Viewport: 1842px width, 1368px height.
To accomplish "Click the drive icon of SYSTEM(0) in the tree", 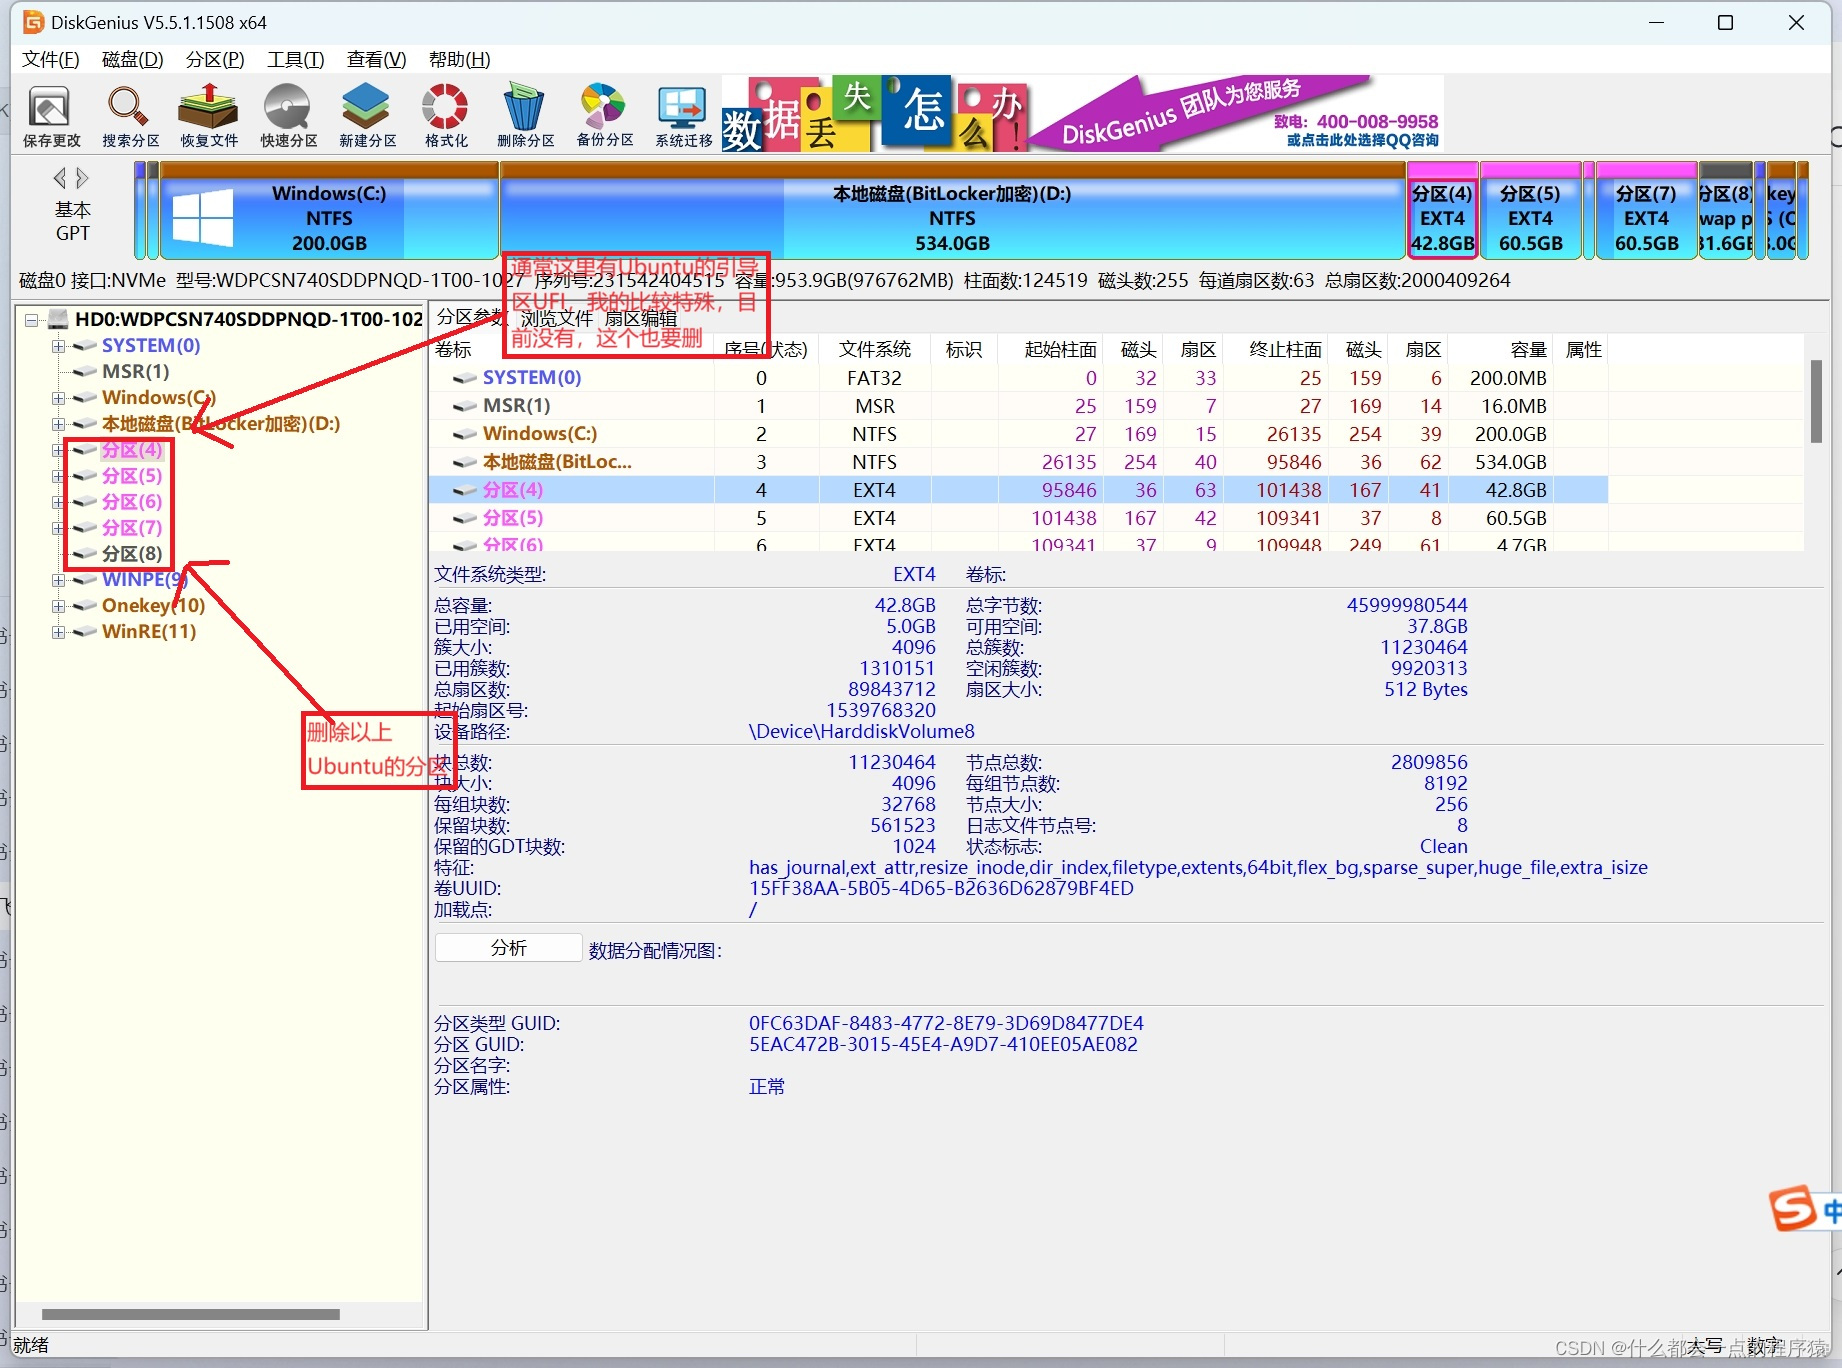I will [x=86, y=346].
